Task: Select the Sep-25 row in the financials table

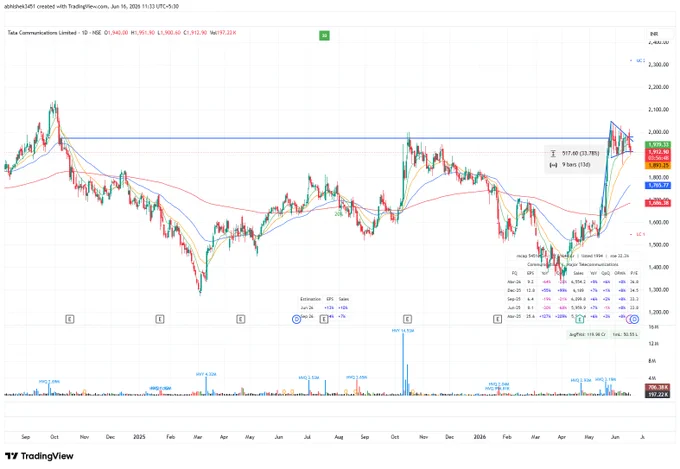Action: [x=573, y=299]
